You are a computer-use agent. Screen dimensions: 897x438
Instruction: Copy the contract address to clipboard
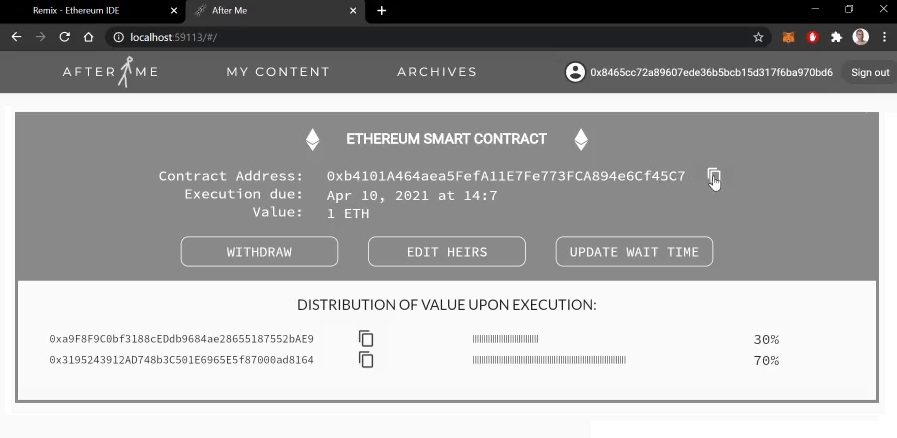(713, 176)
